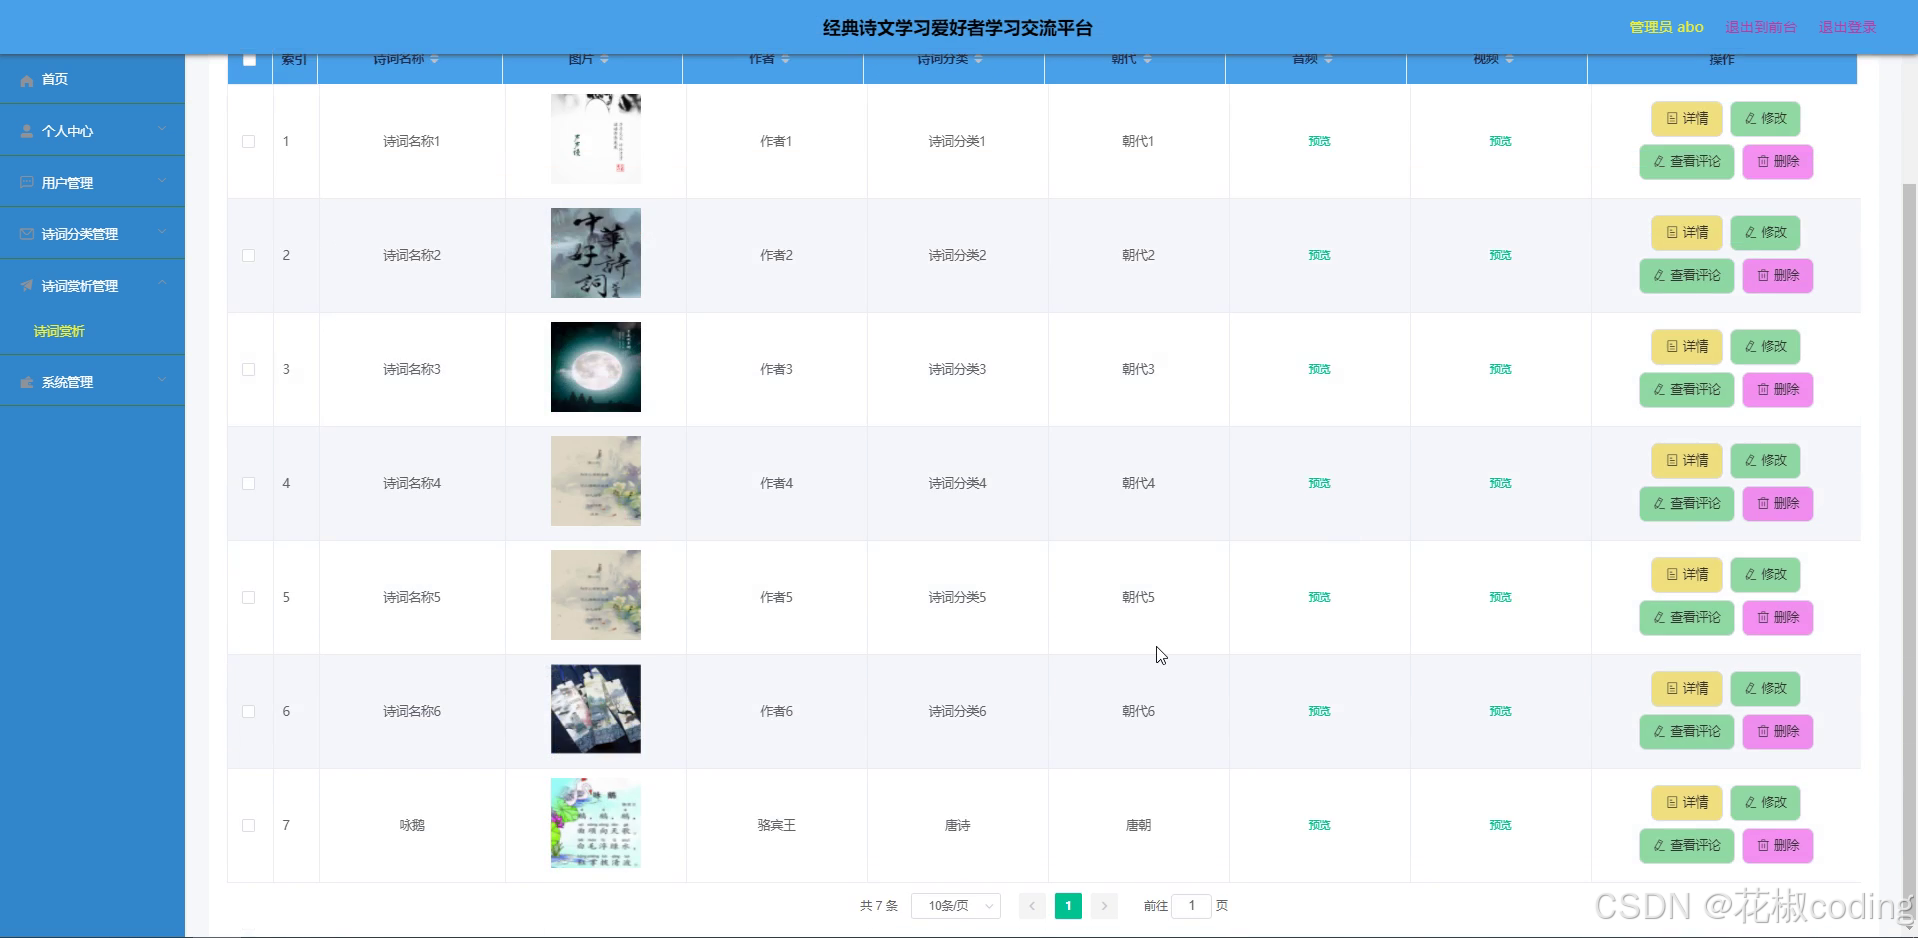This screenshot has width=1918, height=938.
Task: Click the document icon on row 1's 详情 button
Action: [x=1671, y=118]
